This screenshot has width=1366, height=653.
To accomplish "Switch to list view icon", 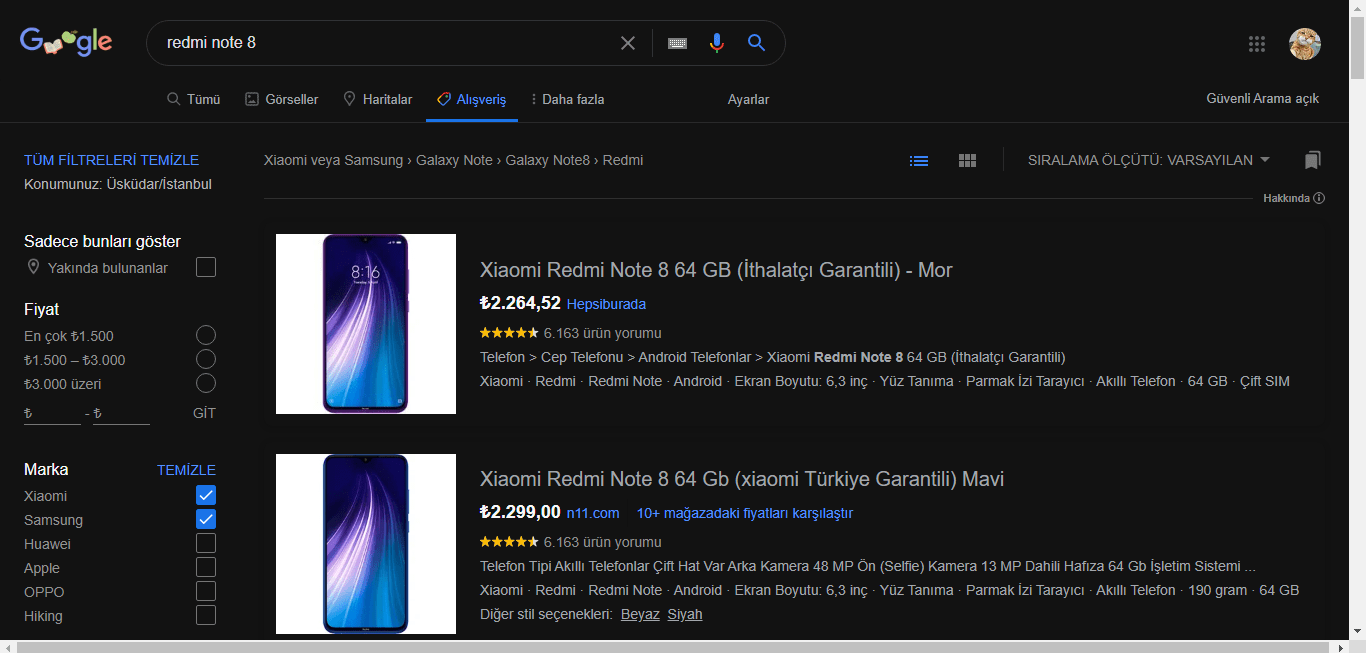I will tap(919, 160).
